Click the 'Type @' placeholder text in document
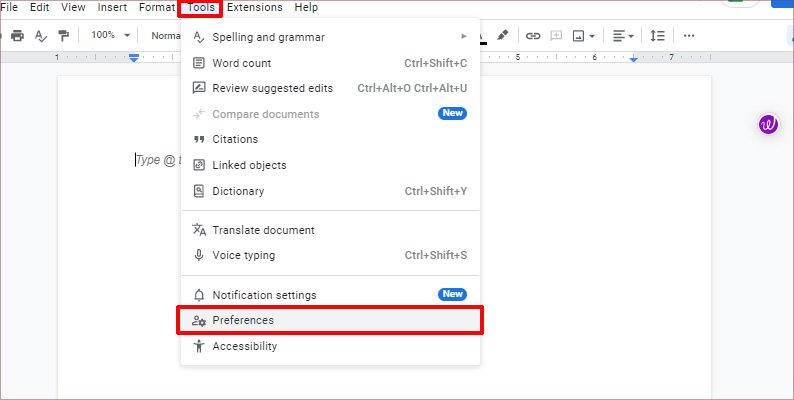The height and width of the screenshot is (400, 794). tap(156, 160)
